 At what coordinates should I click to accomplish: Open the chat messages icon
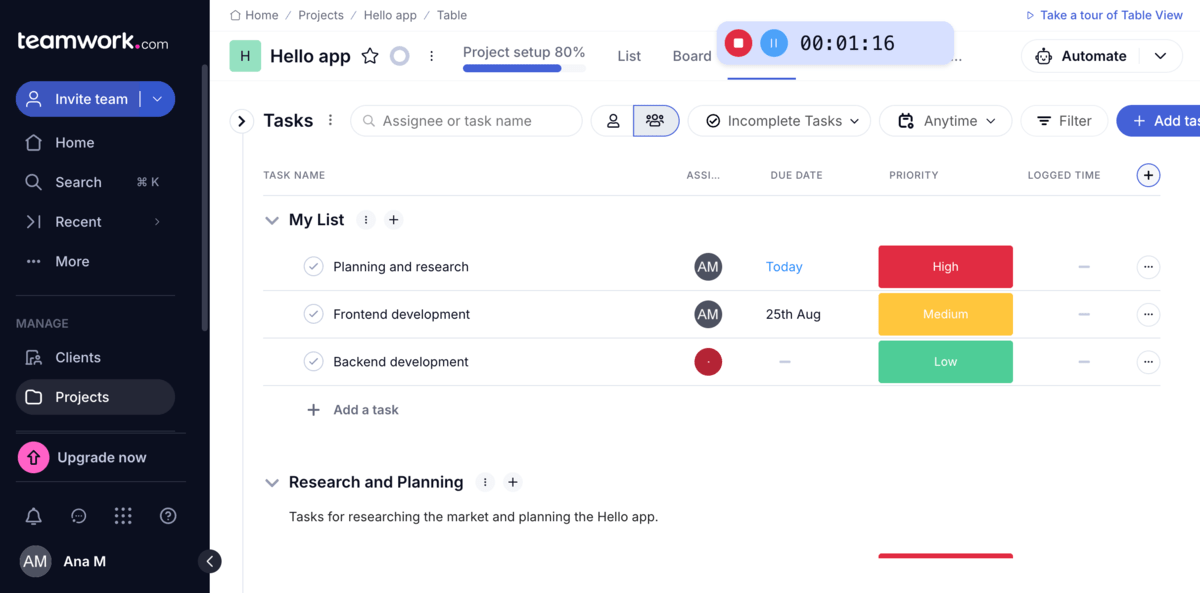(x=78, y=516)
